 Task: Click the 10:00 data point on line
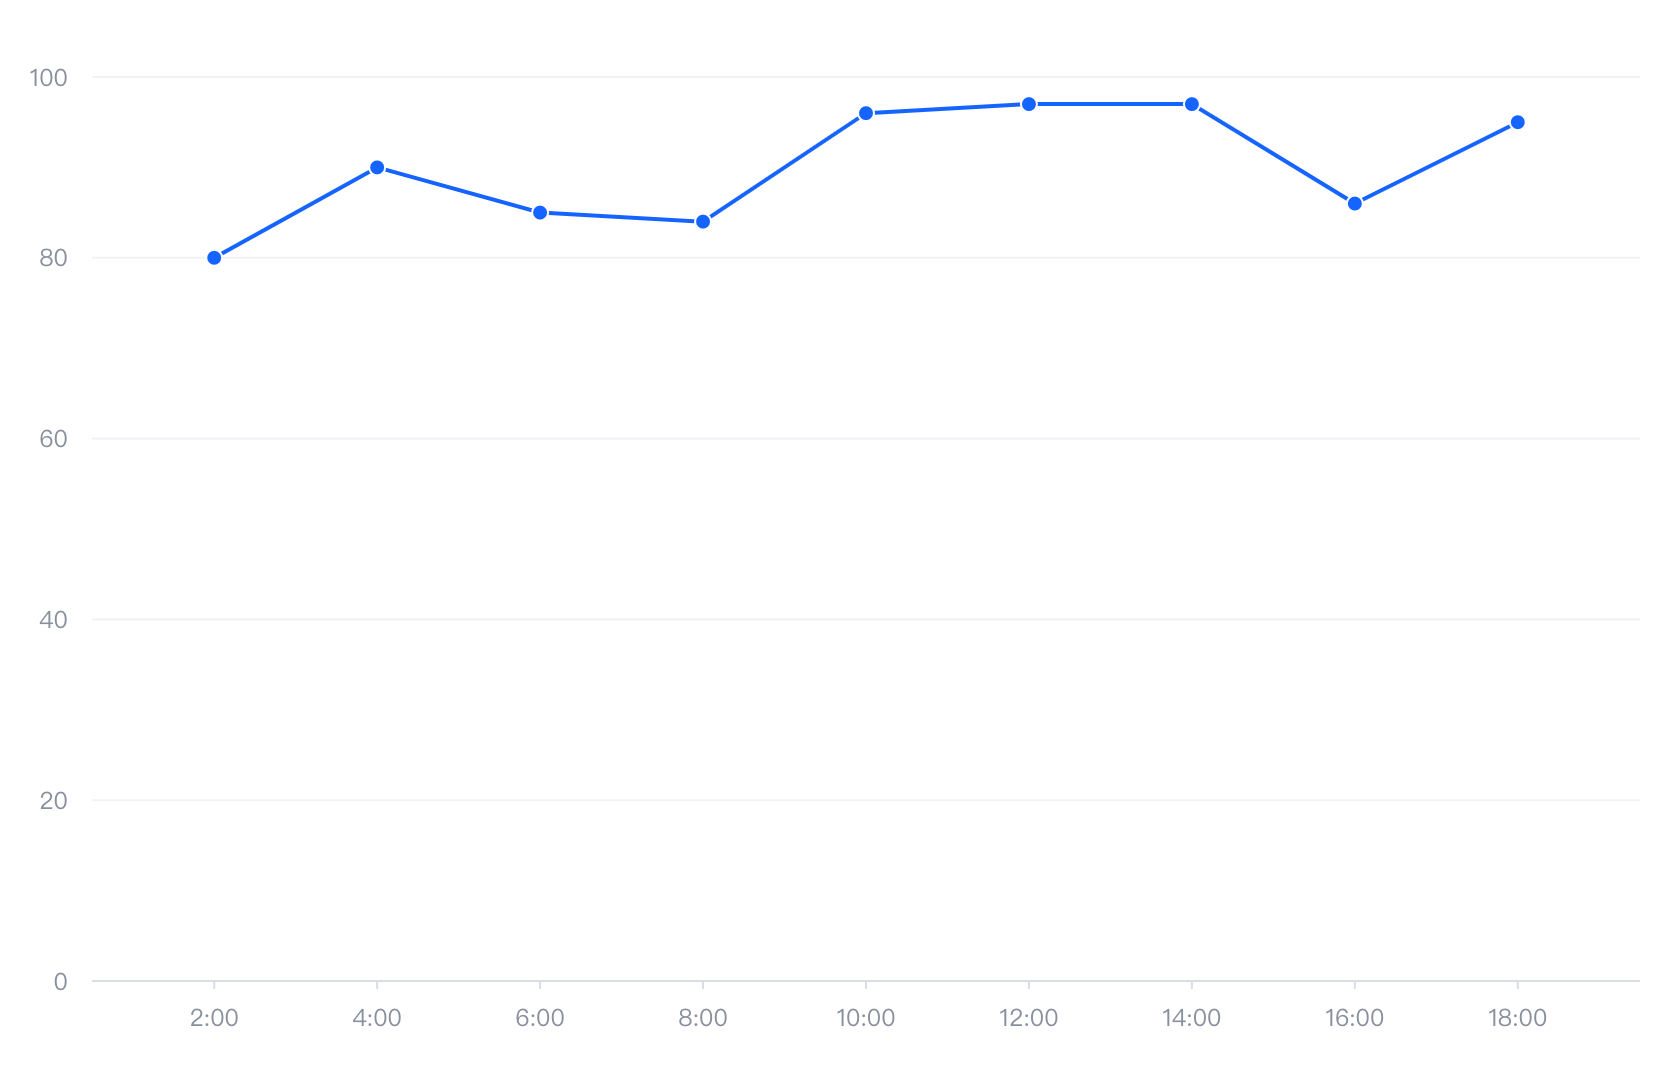[x=866, y=114]
